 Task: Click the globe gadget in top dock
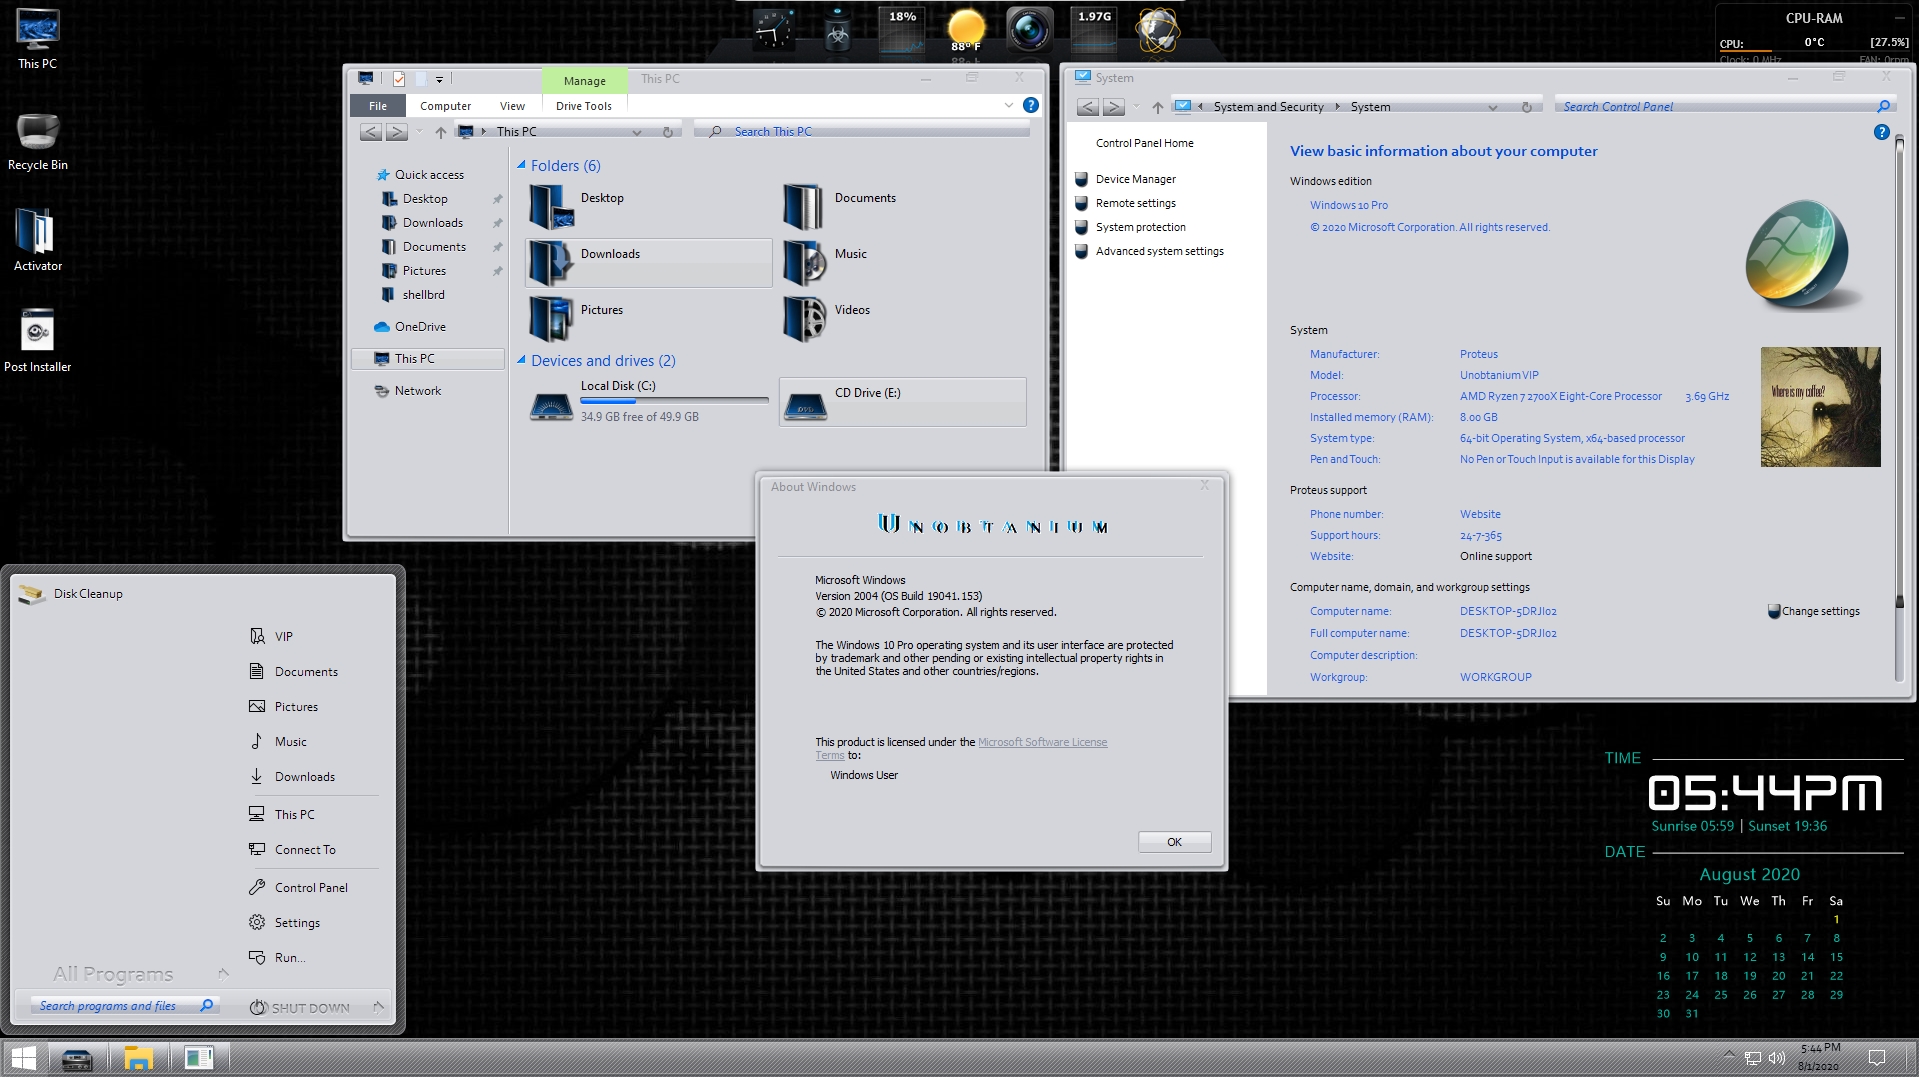(1157, 30)
